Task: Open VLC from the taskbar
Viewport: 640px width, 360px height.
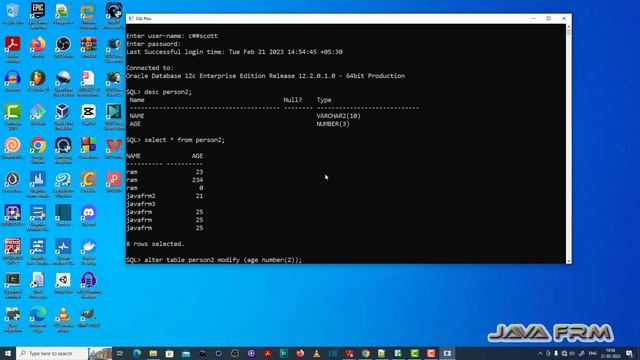Action: [316, 353]
